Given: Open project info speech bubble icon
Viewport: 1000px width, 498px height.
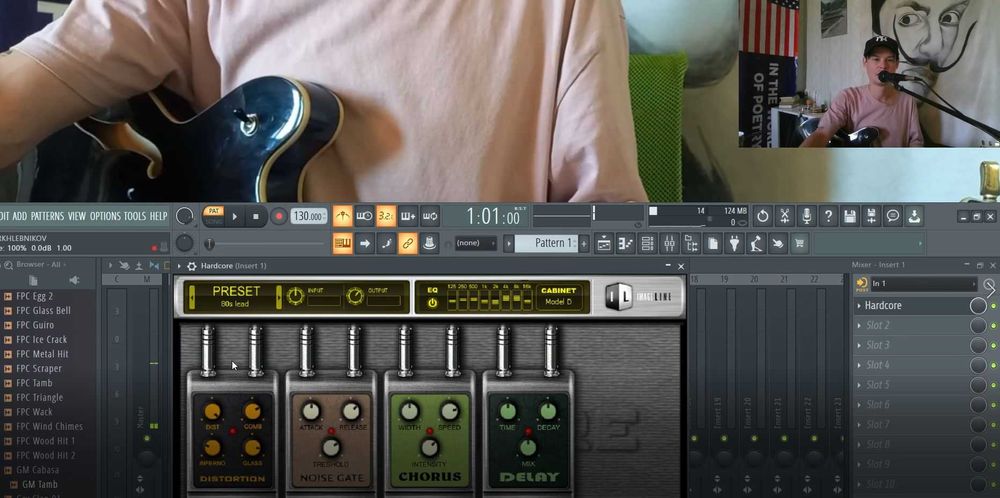Looking at the screenshot, I should tap(893, 216).
